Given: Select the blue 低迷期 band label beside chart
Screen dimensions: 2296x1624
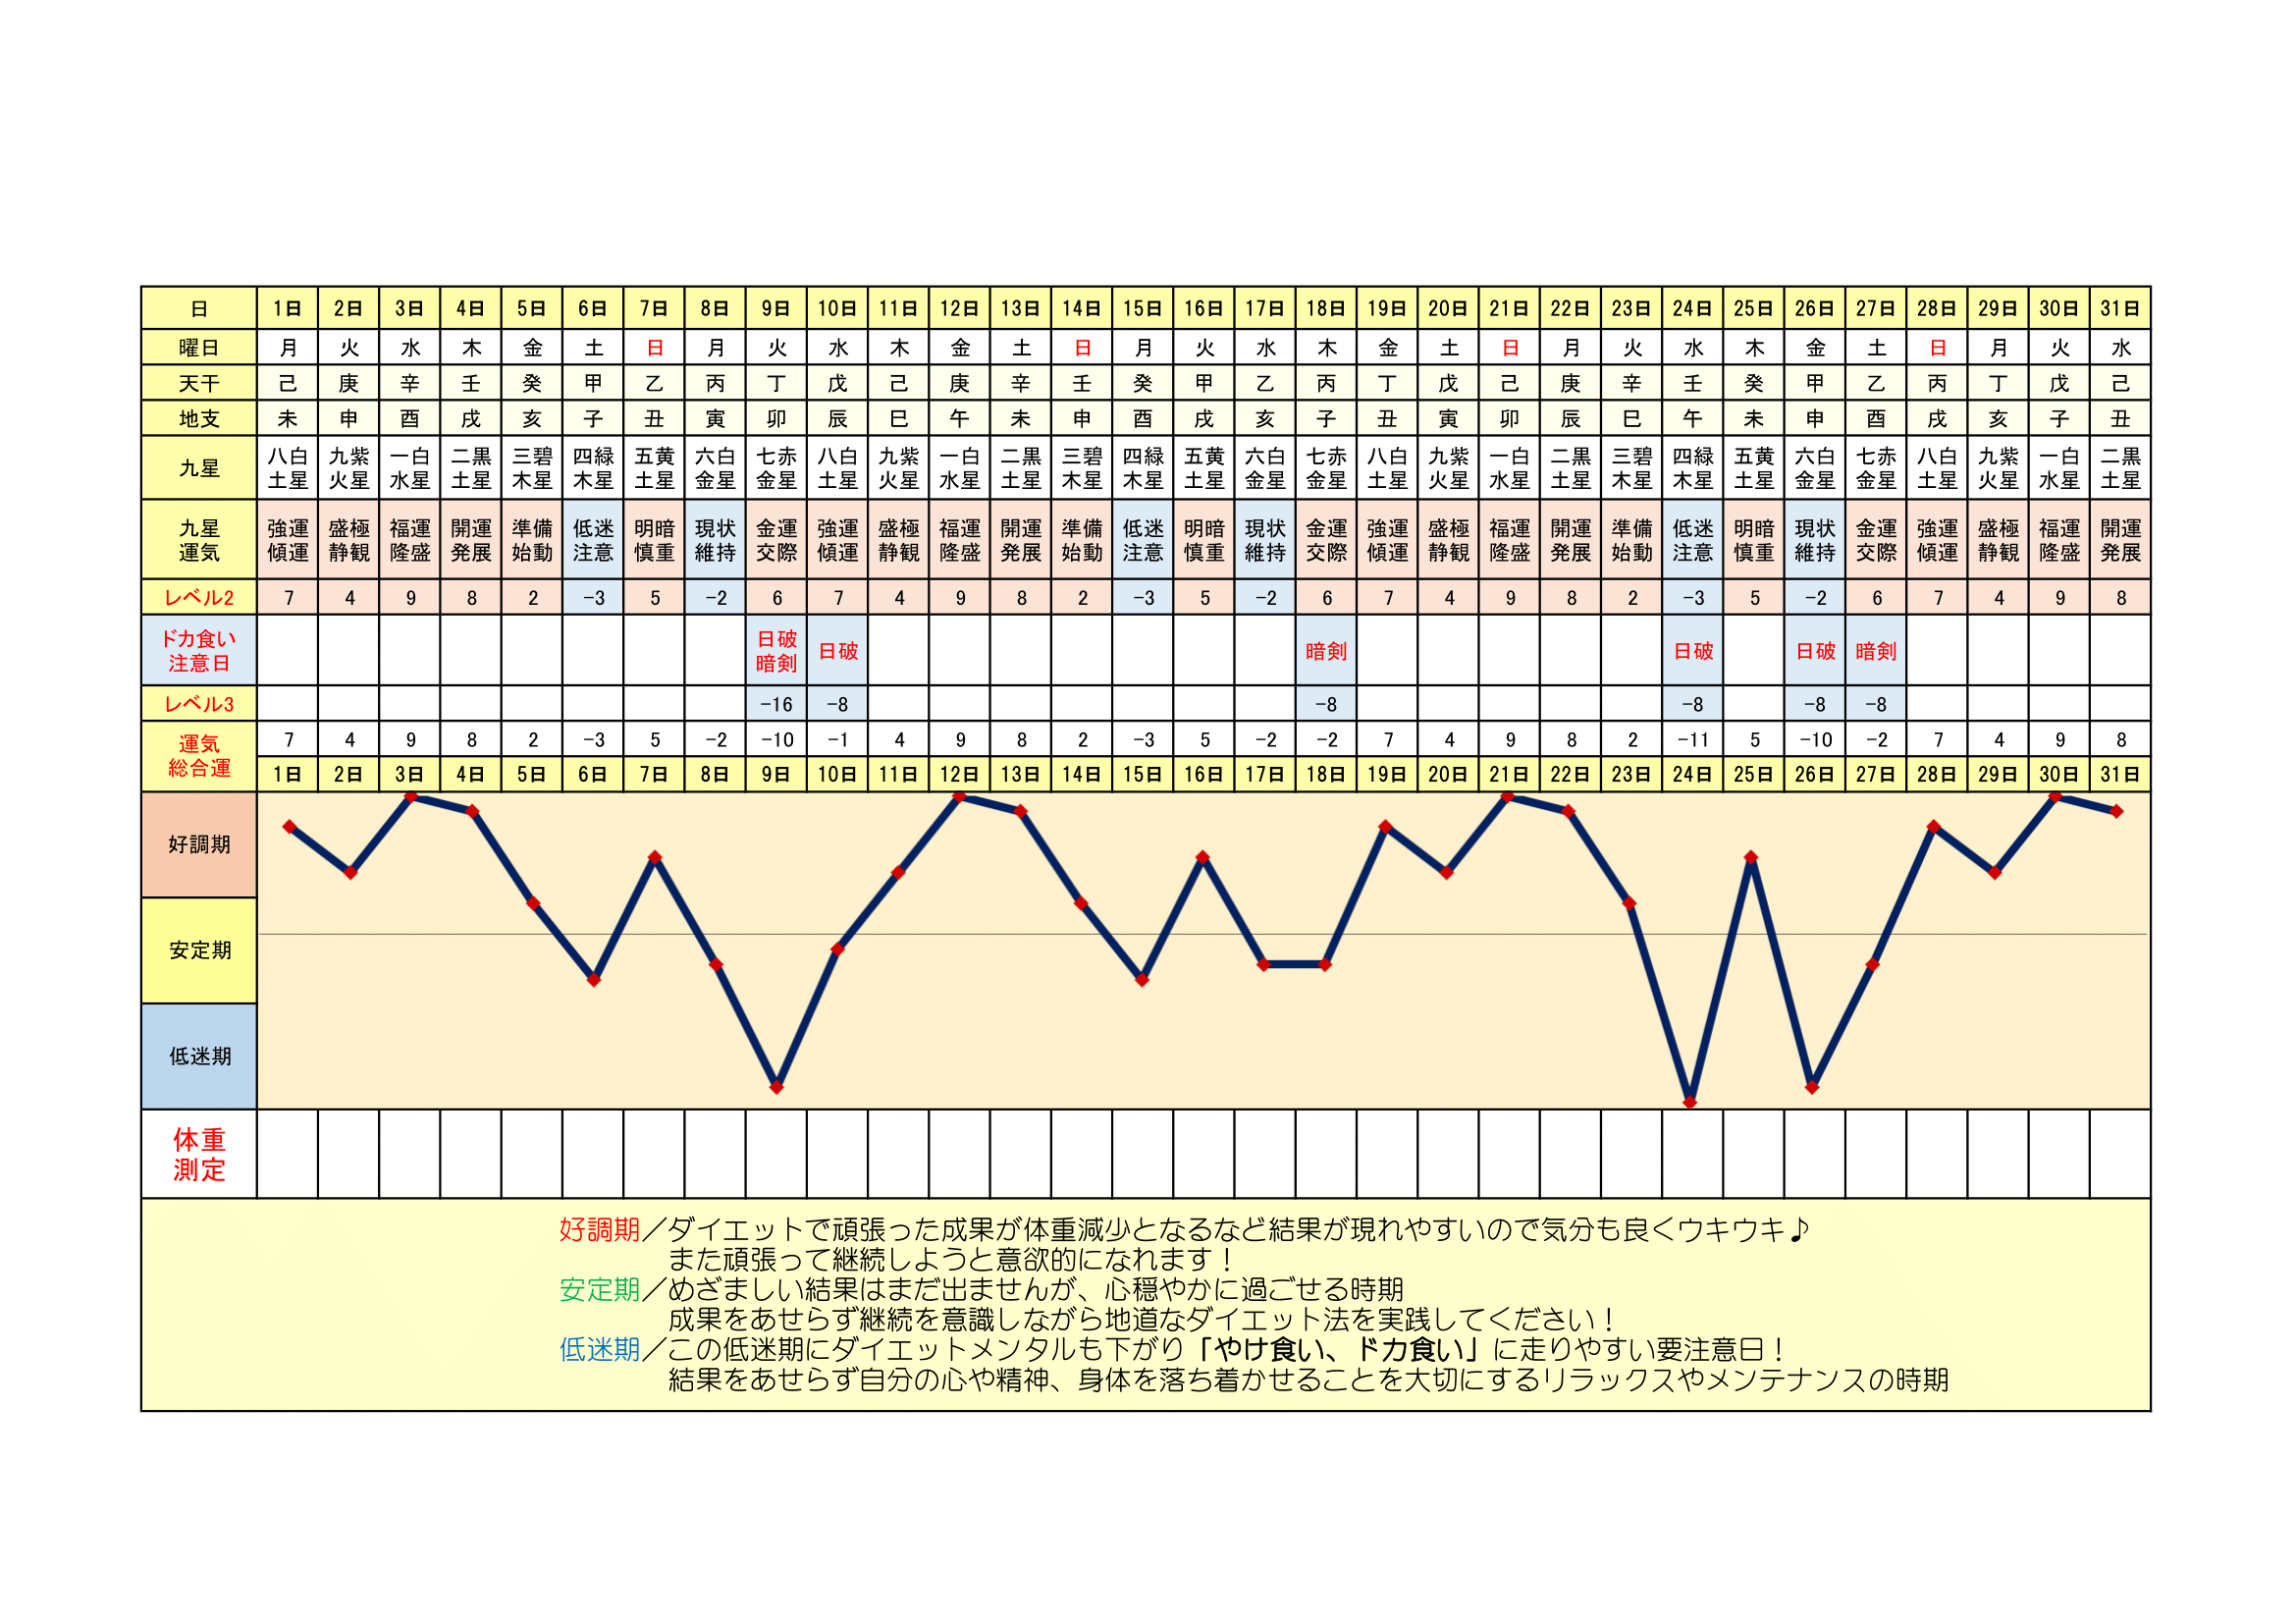Looking at the screenshot, I should click(x=199, y=1056).
